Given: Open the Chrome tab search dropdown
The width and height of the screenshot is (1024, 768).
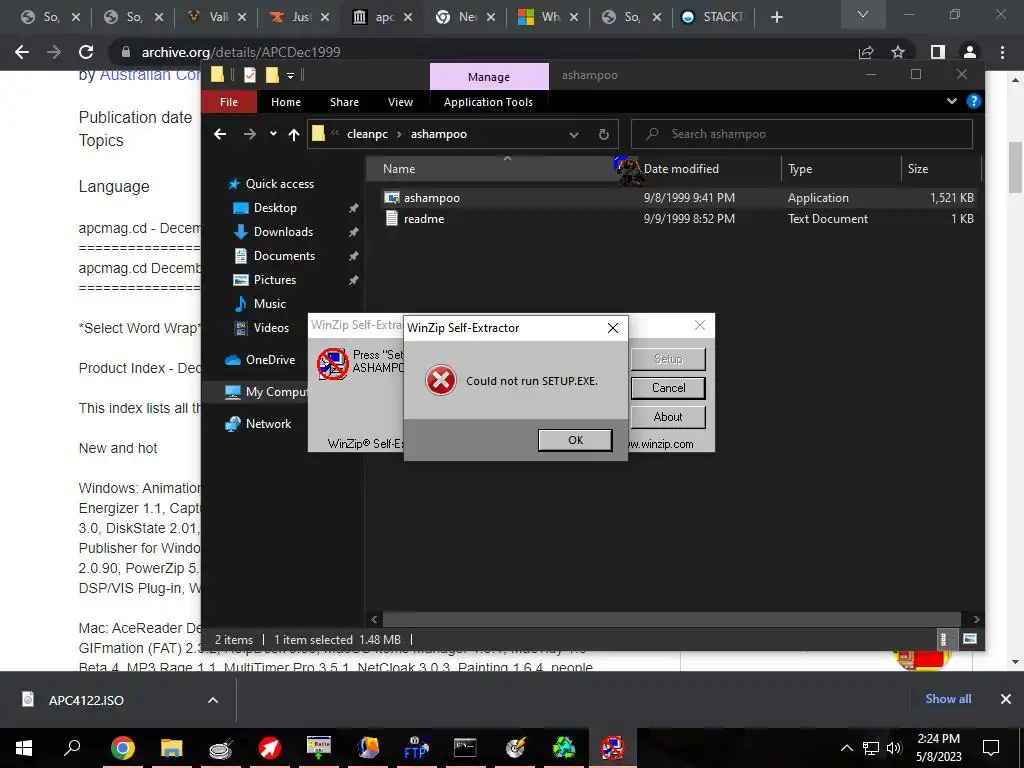Looking at the screenshot, I should [x=863, y=14].
